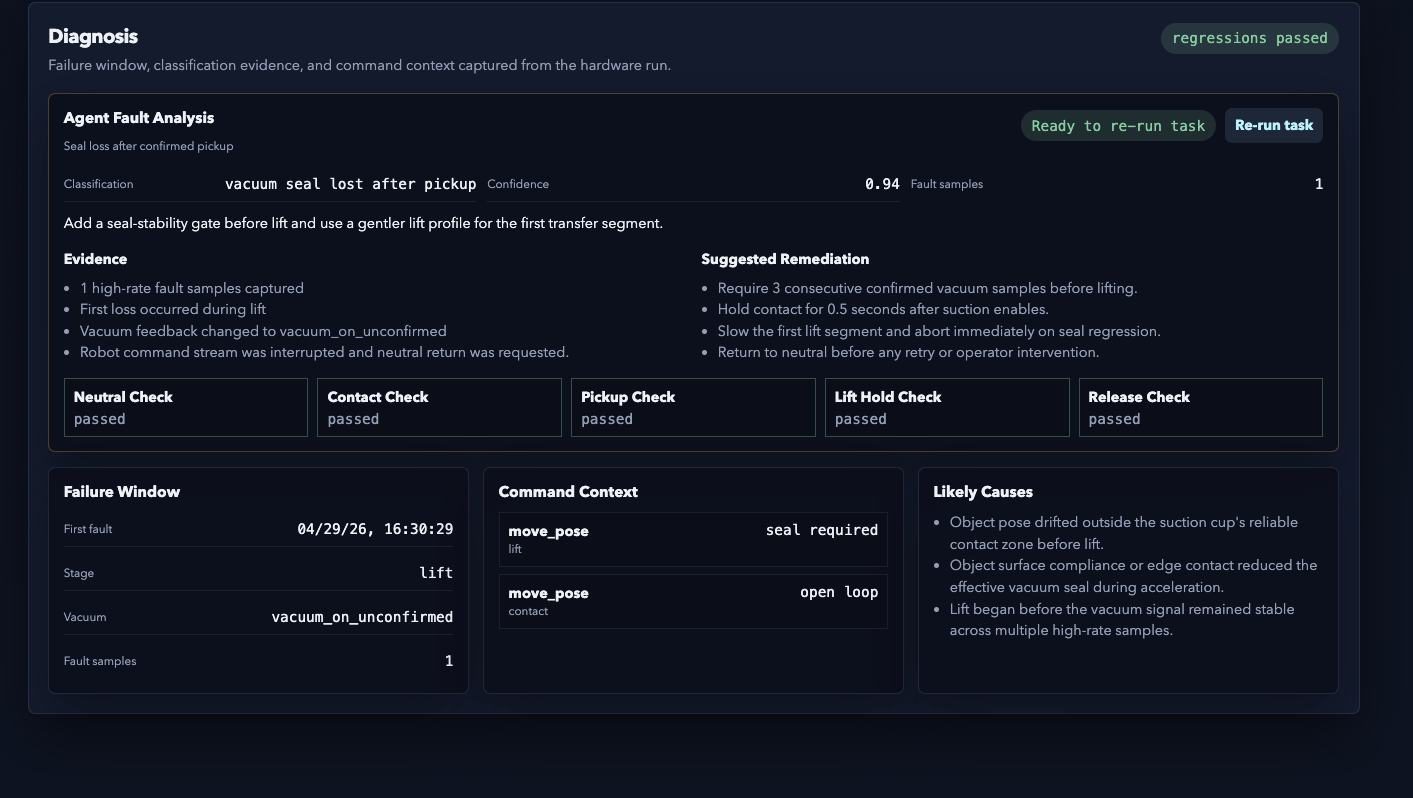
Task: Select the "Failure window, classification evidence" description
Action: 359,66
